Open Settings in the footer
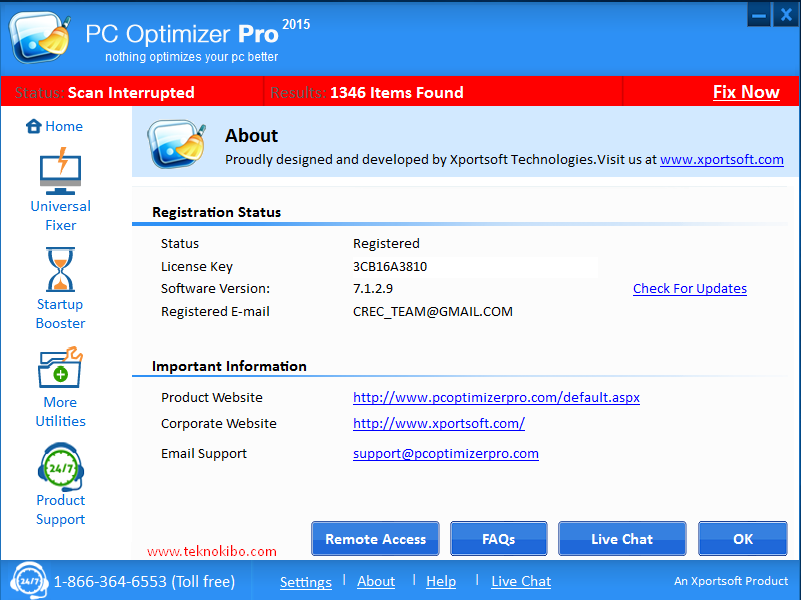This screenshot has width=801, height=600. (305, 582)
